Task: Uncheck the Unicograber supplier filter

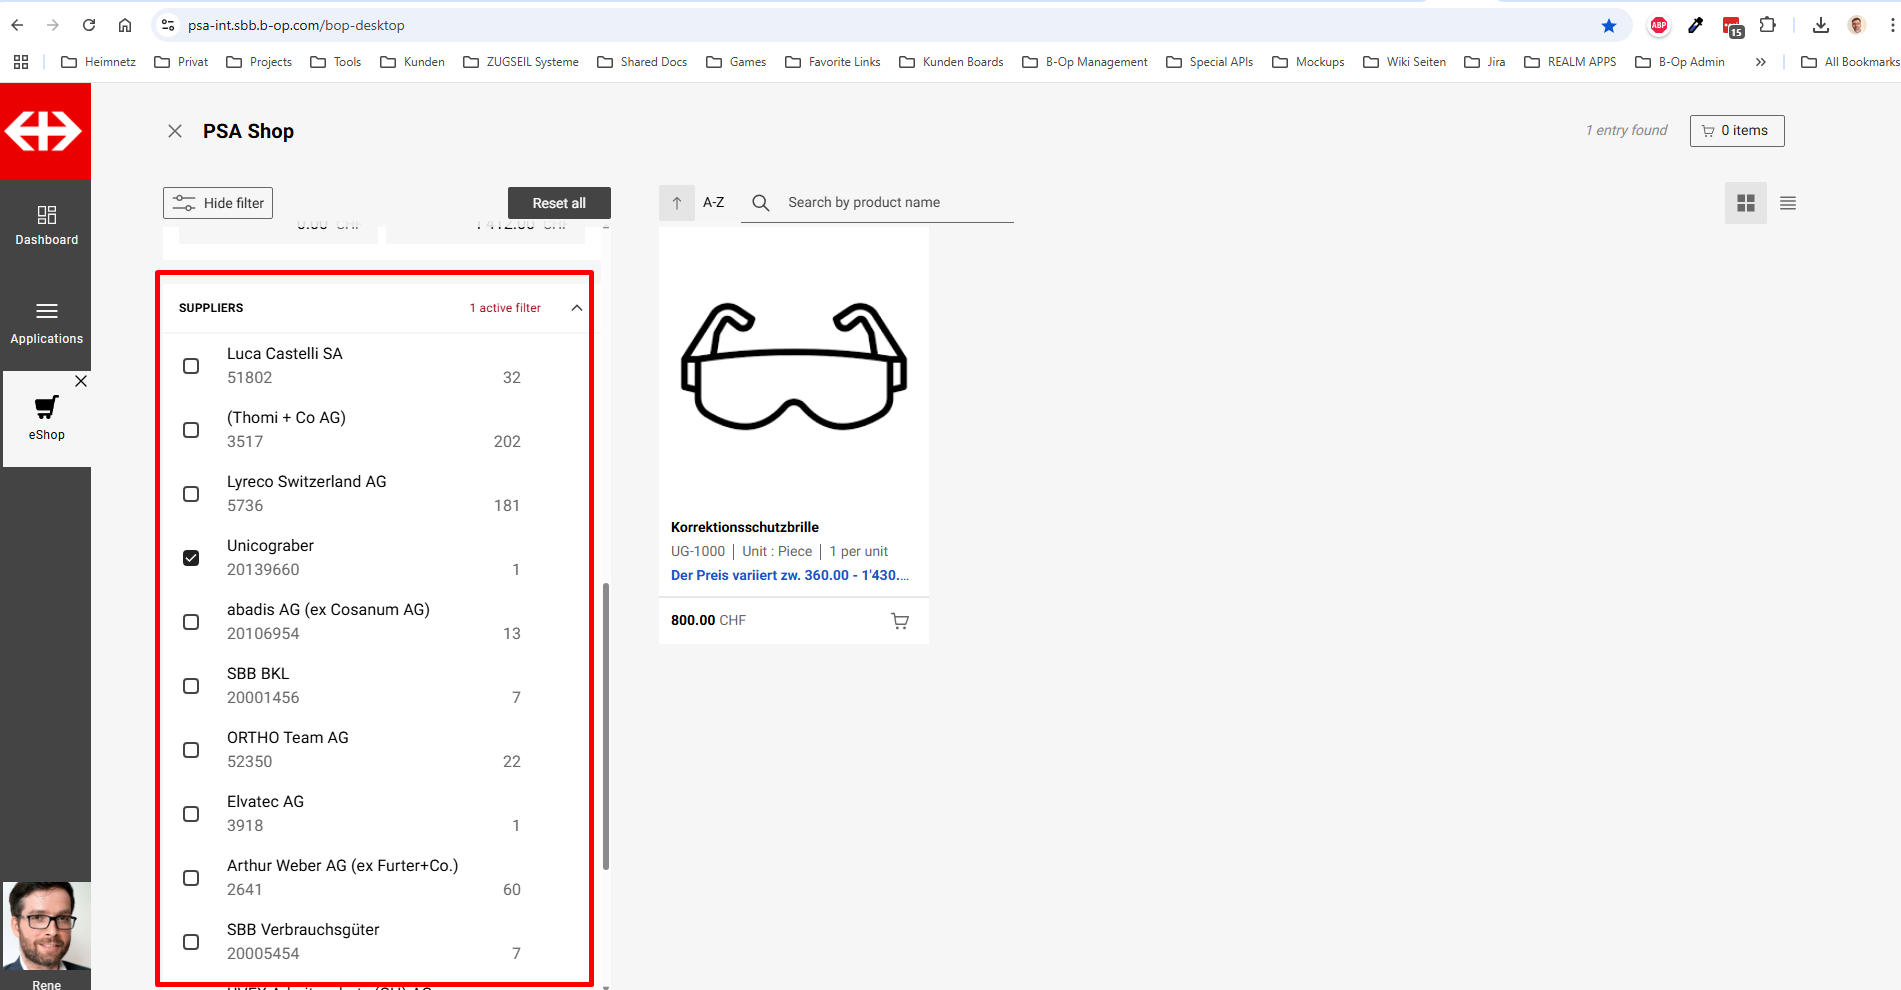Action: 191,558
